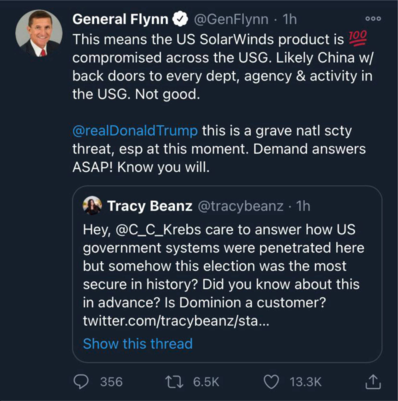This screenshot has height=401, width=398.
Task: Click the Tracy Beanz display name
Action: 150,206
